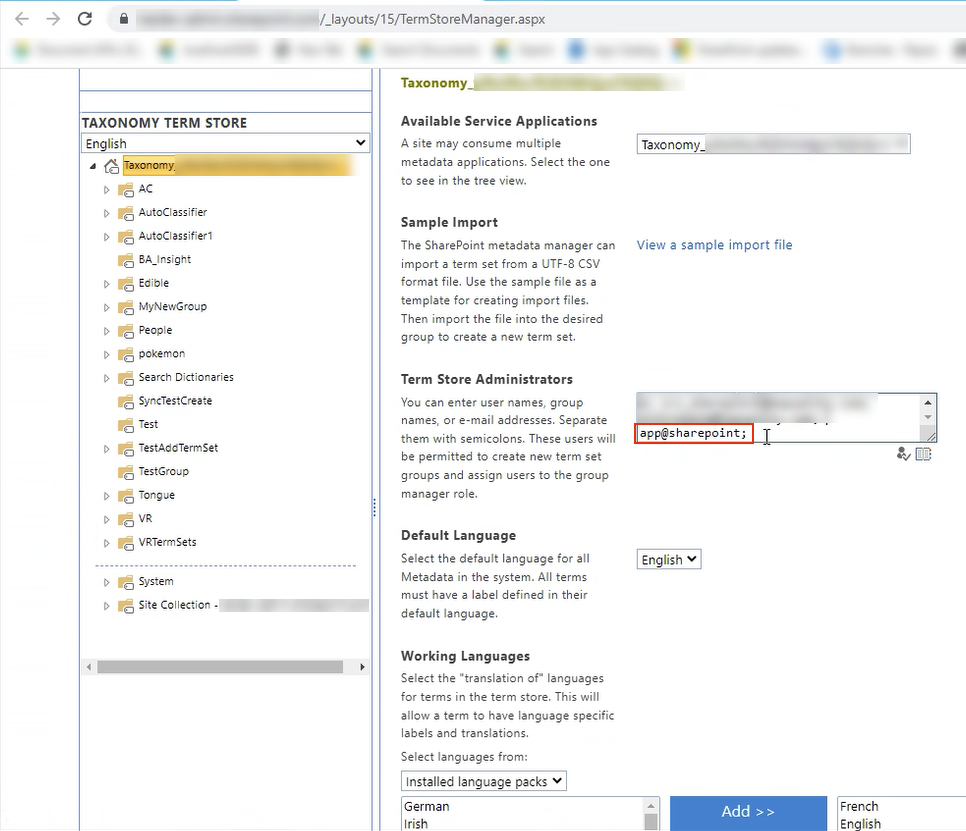Select the MyNewGroup term group
The height and width of the screenshot is (831, 966).
(x=172, y=307)
